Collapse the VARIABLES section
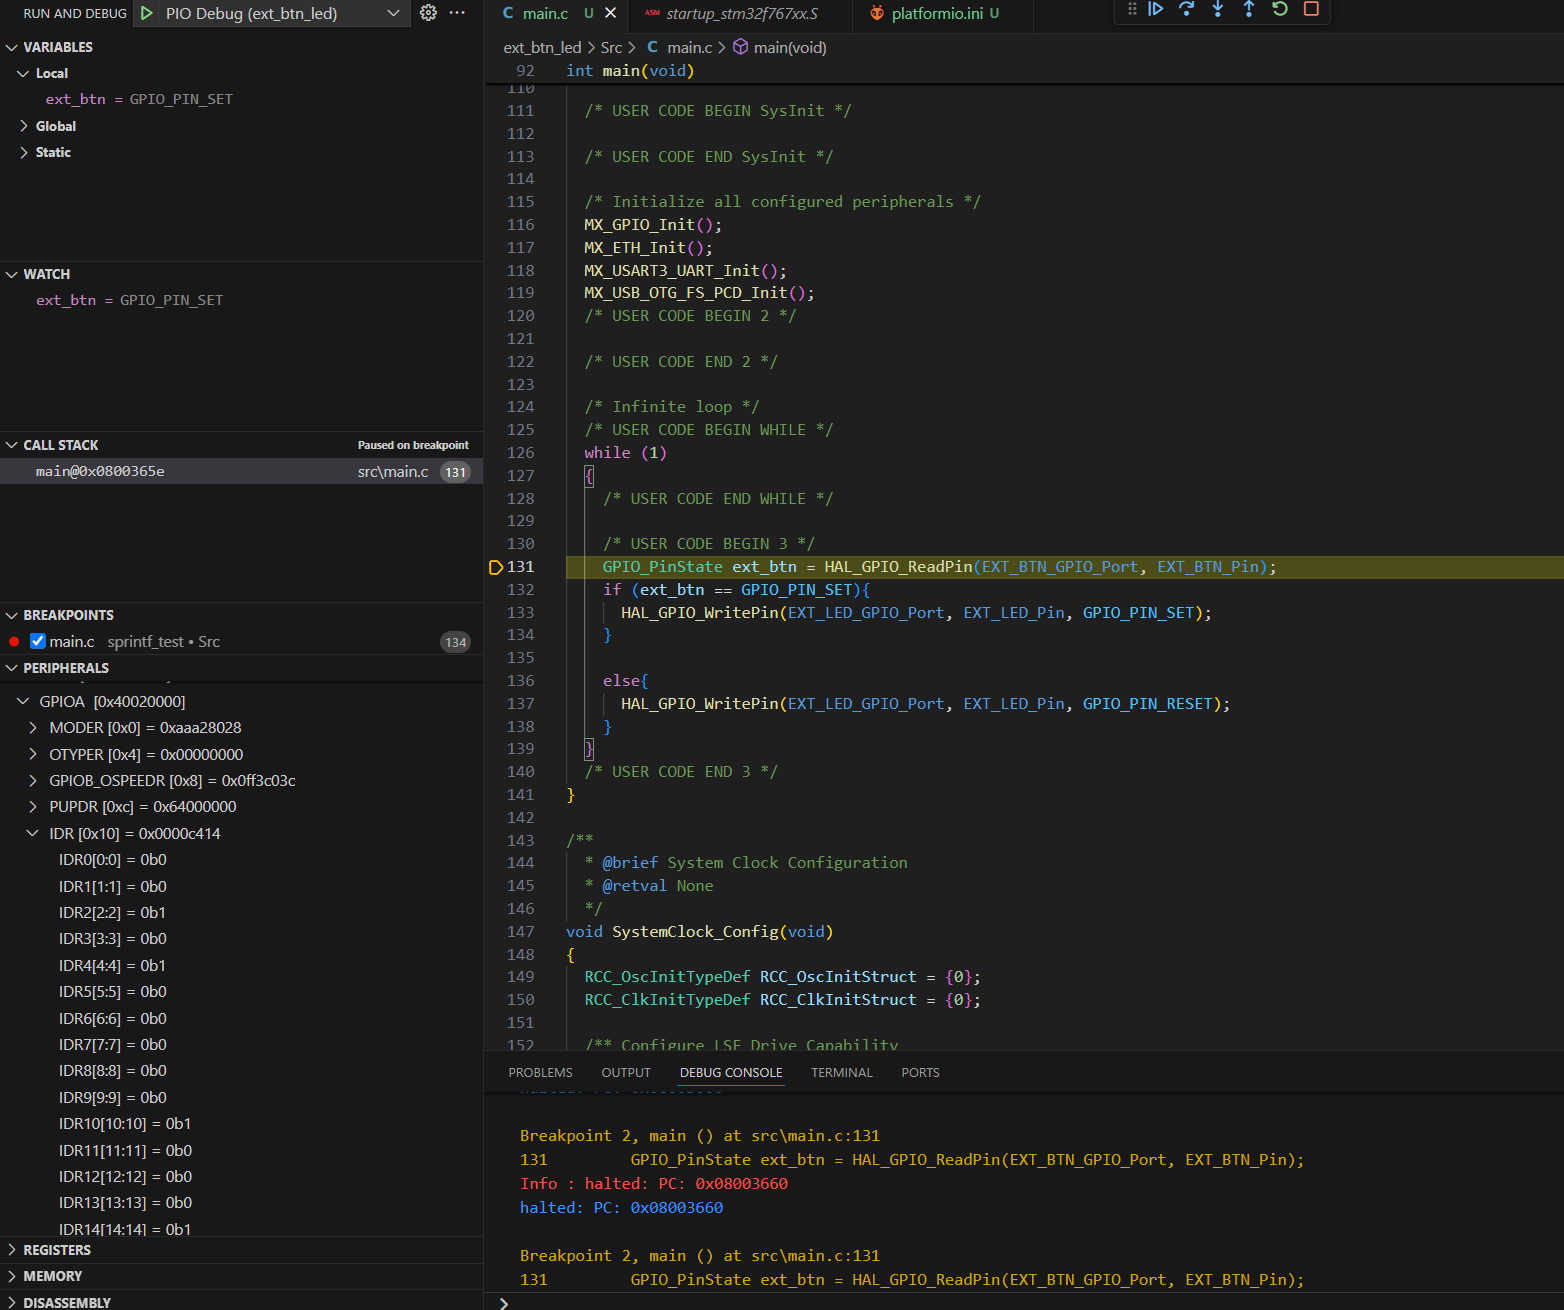 click(12, 47)
